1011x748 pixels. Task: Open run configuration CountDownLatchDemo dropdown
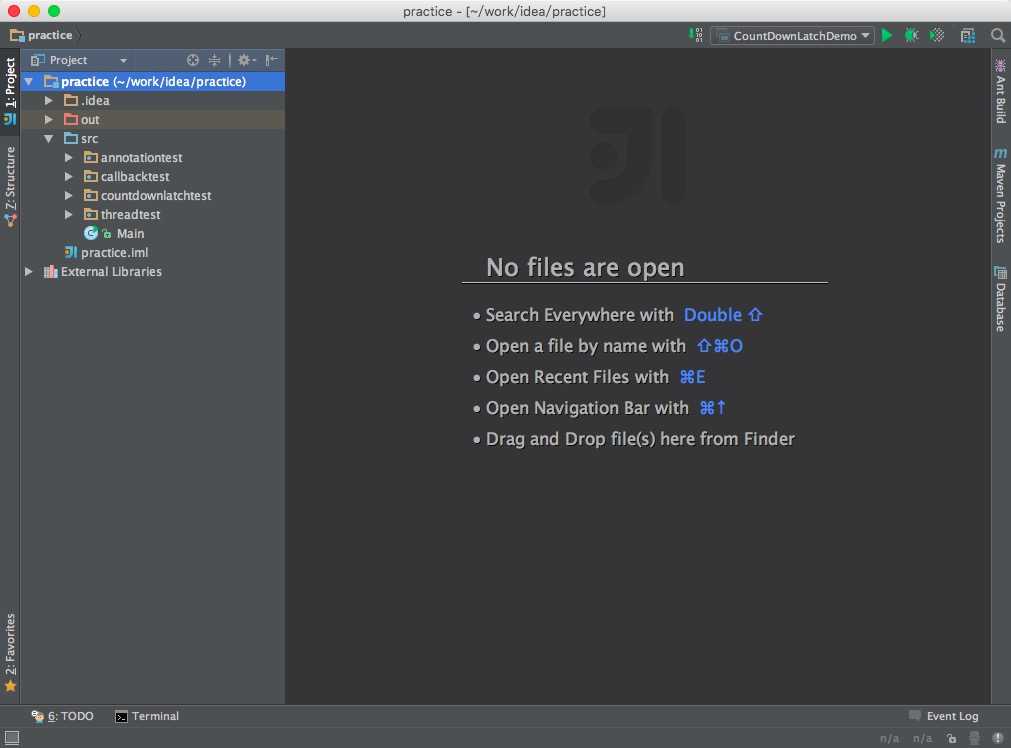pyautogui.click(x=792, y=35)
